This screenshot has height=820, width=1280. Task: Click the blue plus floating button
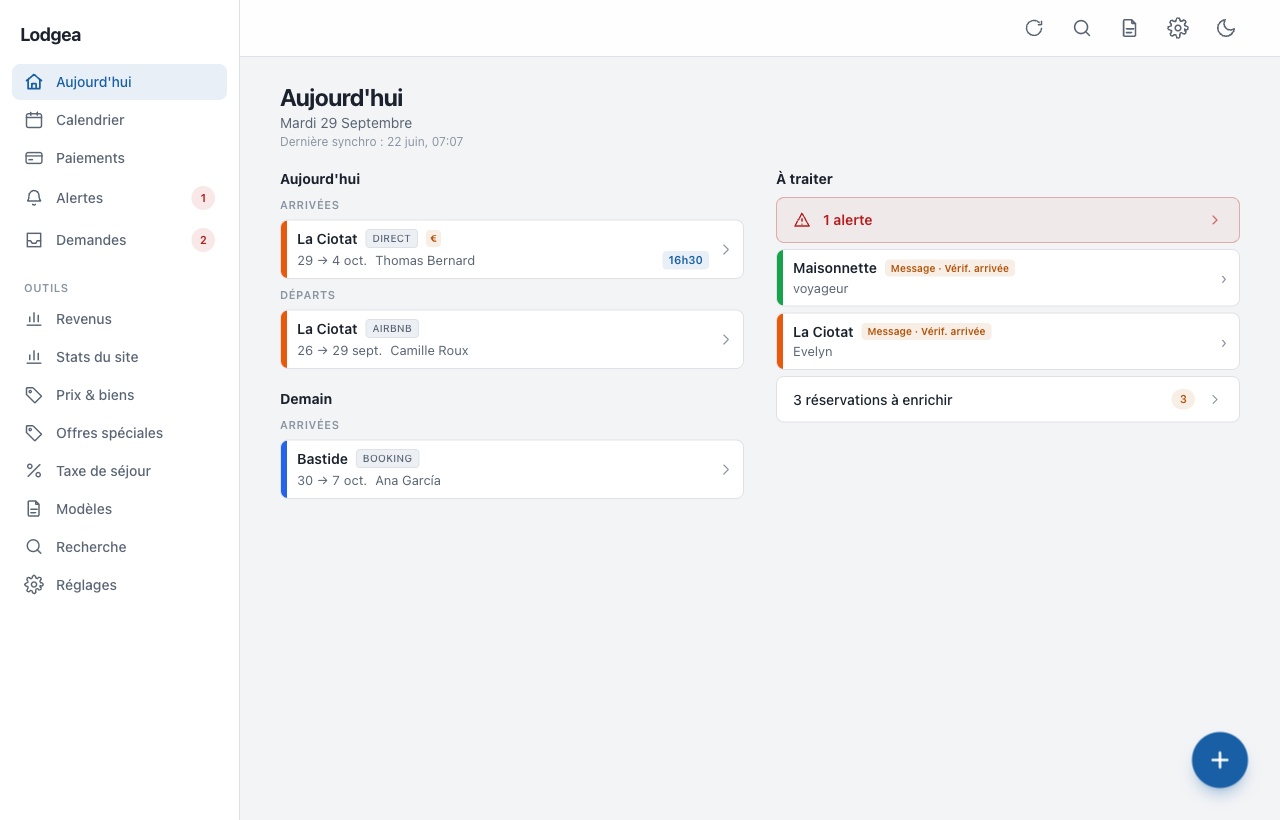coord(1220,760)
